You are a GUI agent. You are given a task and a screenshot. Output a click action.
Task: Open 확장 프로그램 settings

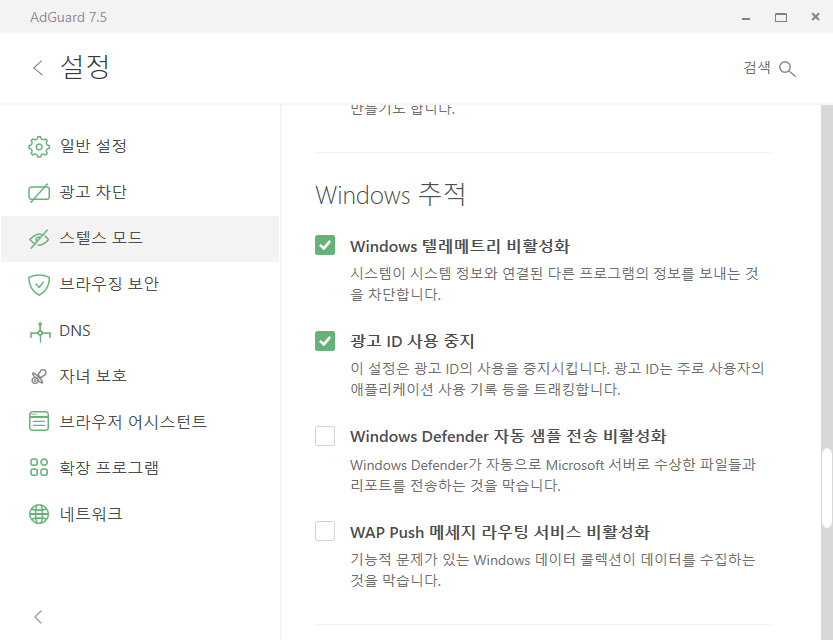[x=140, y=468]
